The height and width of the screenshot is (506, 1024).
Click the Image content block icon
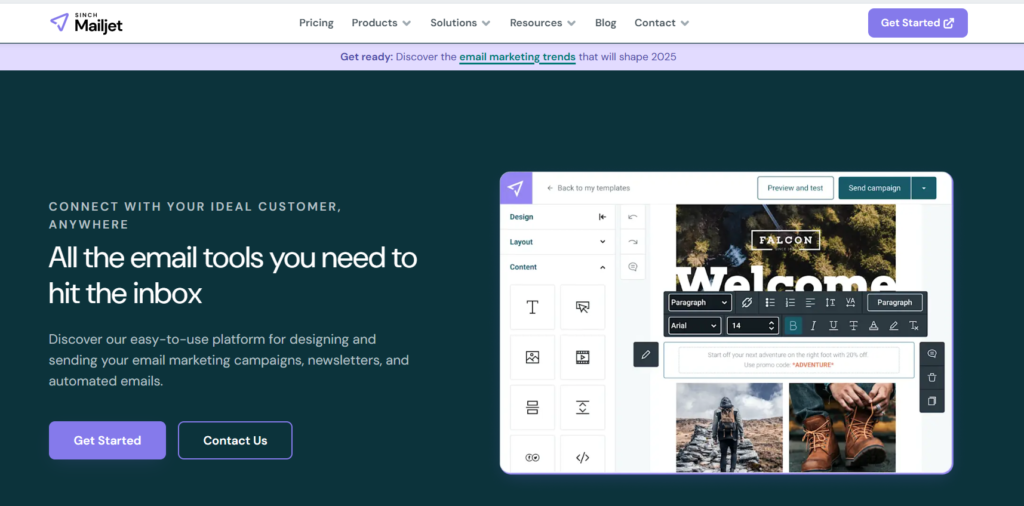coord(532,357)
